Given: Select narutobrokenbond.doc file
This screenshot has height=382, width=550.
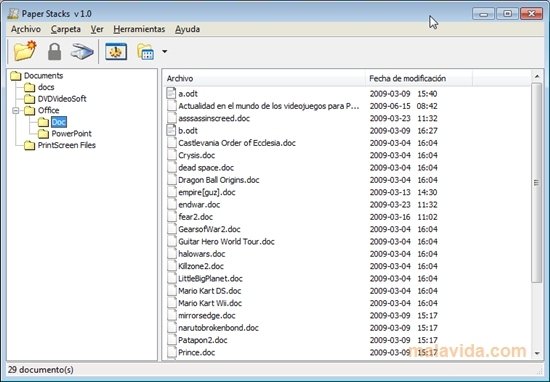Looking at the screenshot, I should 218,328.
